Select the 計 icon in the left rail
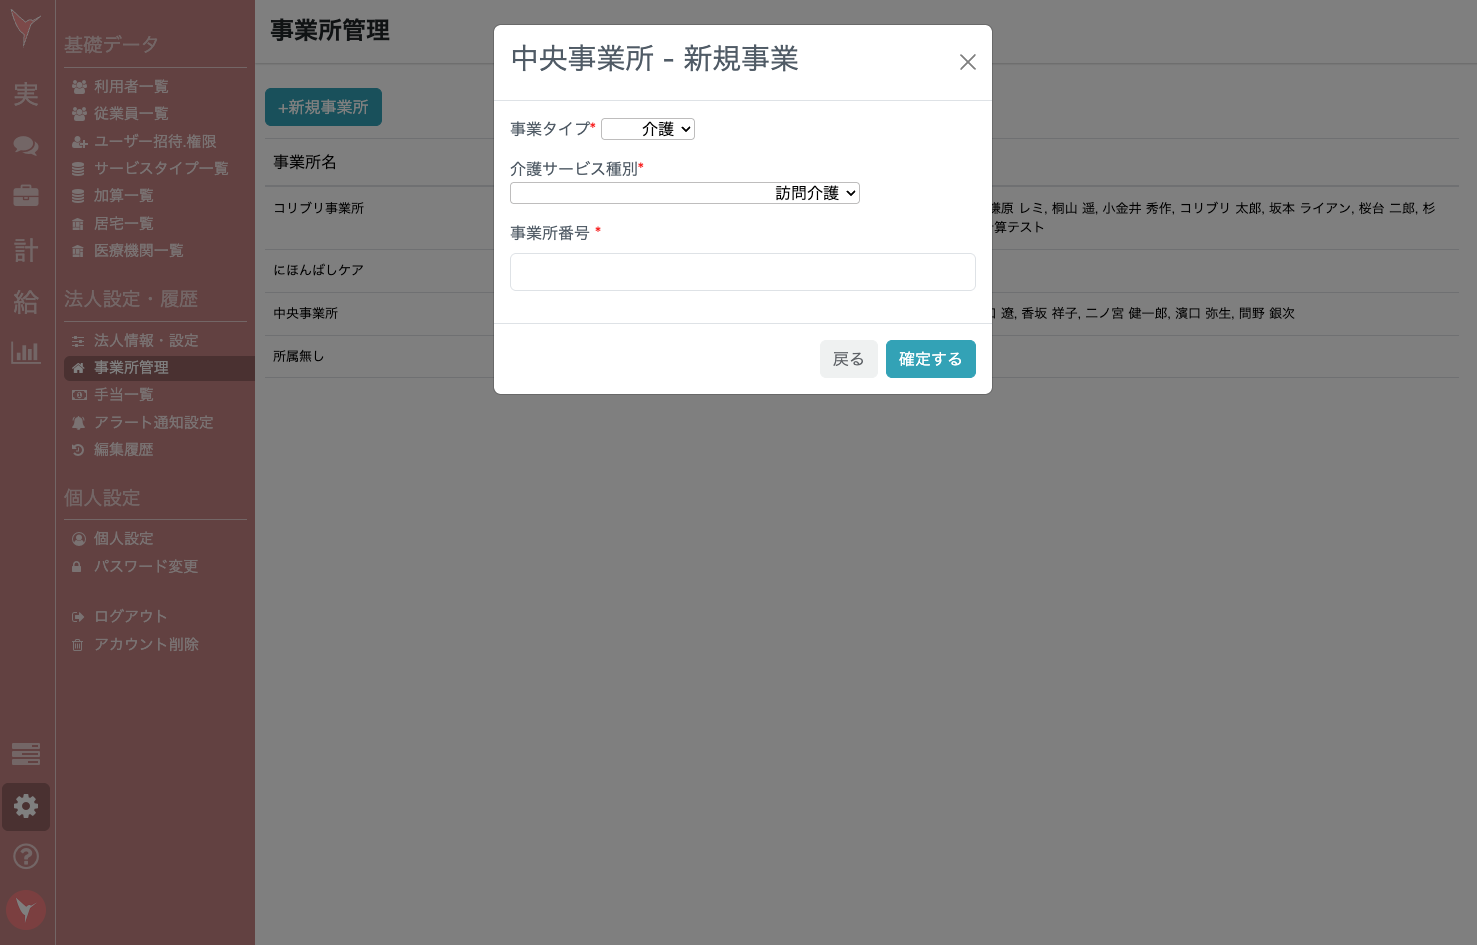Screen dimensions: 1477x945 click(x=25, y=251)
